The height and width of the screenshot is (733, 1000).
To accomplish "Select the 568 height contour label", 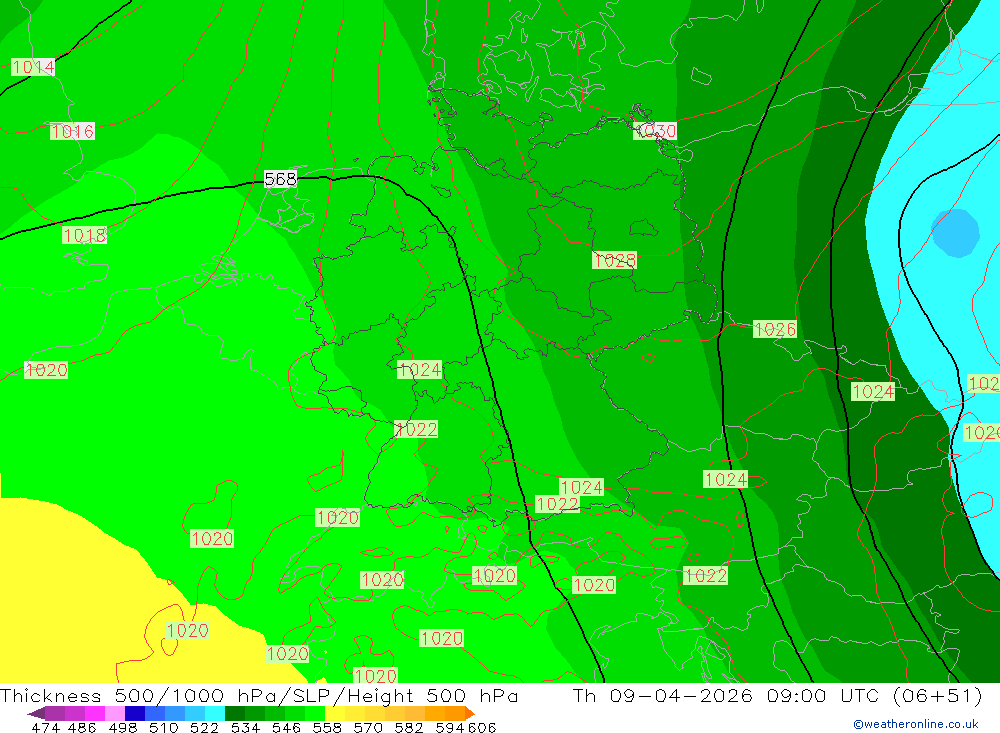I will click(281, 179).
